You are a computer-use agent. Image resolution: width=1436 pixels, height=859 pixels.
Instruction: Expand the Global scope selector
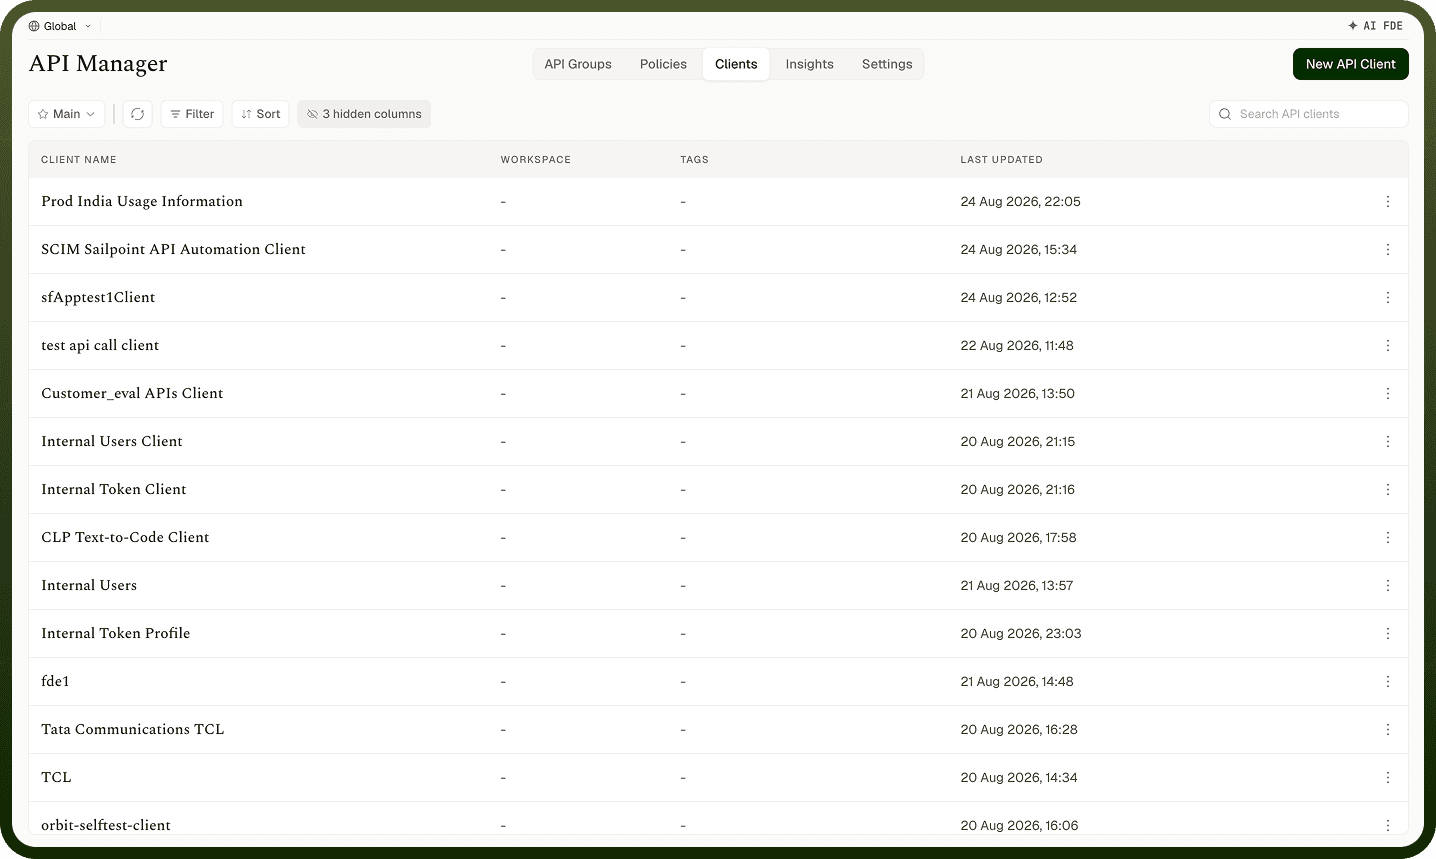[60, 26]
